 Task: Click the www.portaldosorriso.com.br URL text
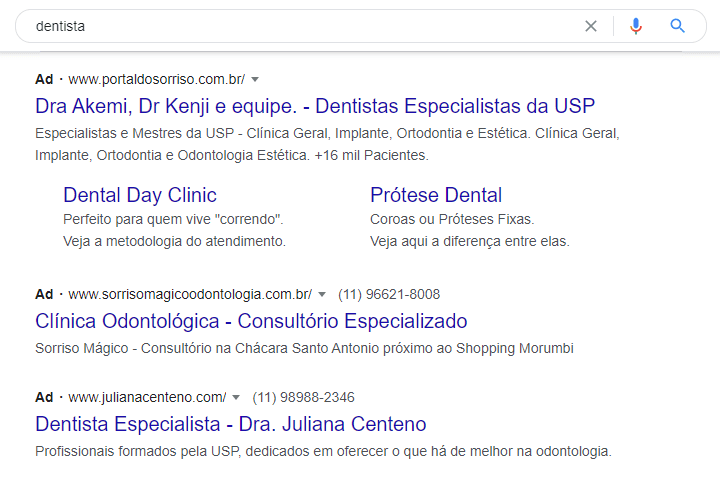157,79
